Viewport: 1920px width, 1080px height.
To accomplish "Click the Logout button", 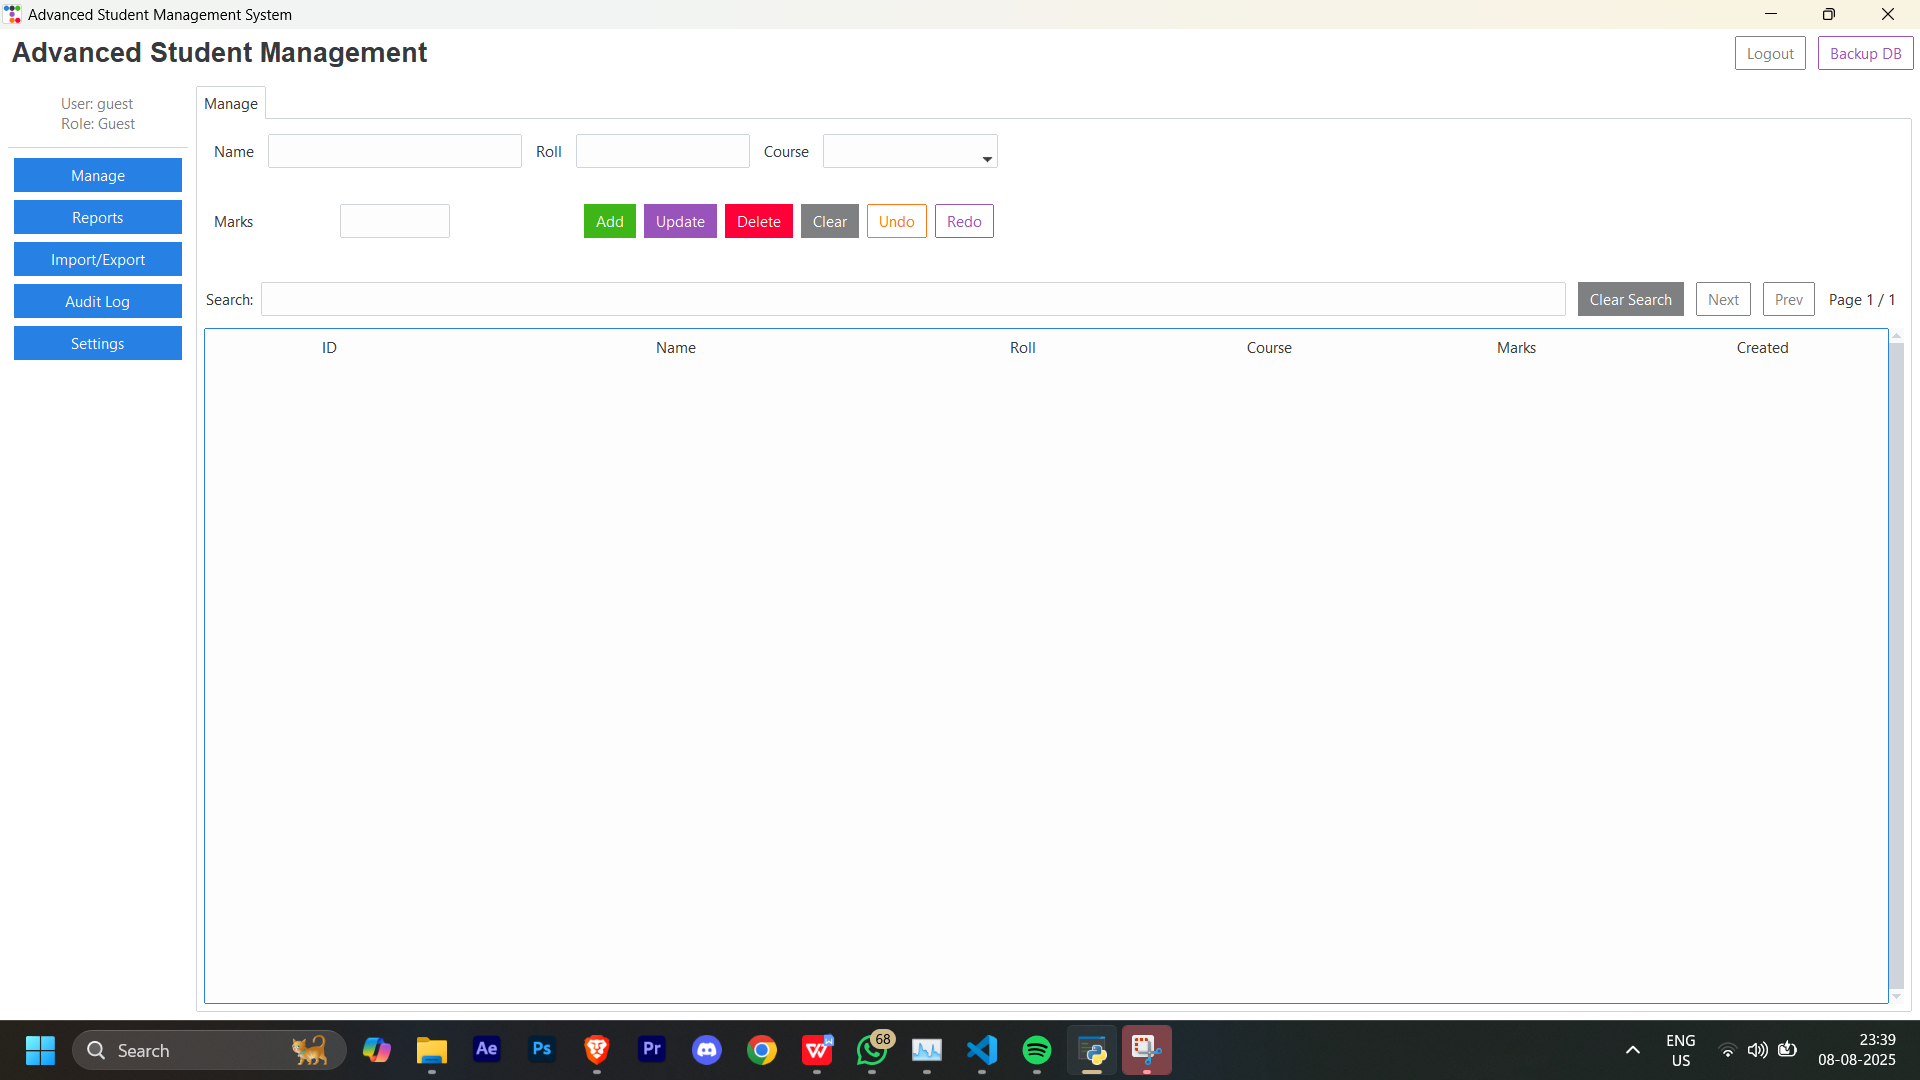I will [x=1770, y=53].
